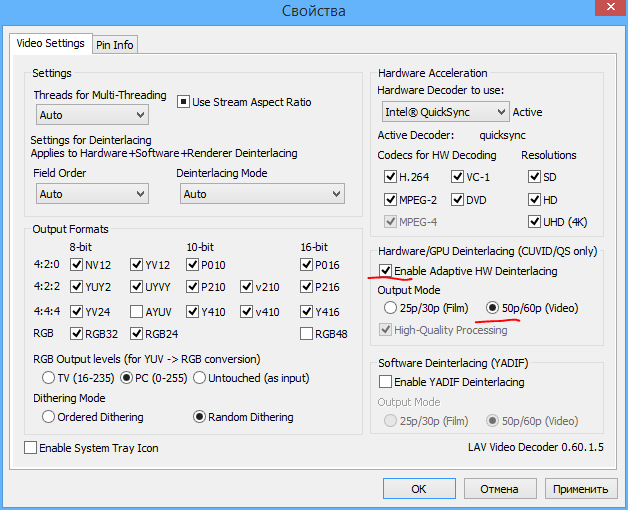Uncheck the UHD (4K) resolution checkbox
The height and width of the screenshot is (510, 628).
coord(535,221)
